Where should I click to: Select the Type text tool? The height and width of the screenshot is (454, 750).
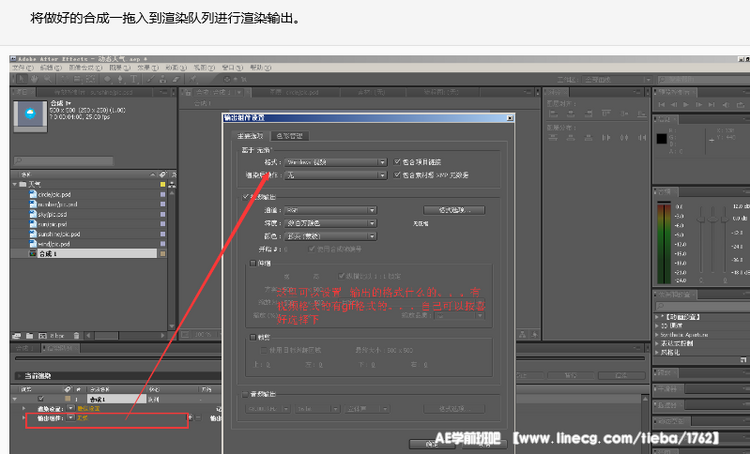pos(133,79)
